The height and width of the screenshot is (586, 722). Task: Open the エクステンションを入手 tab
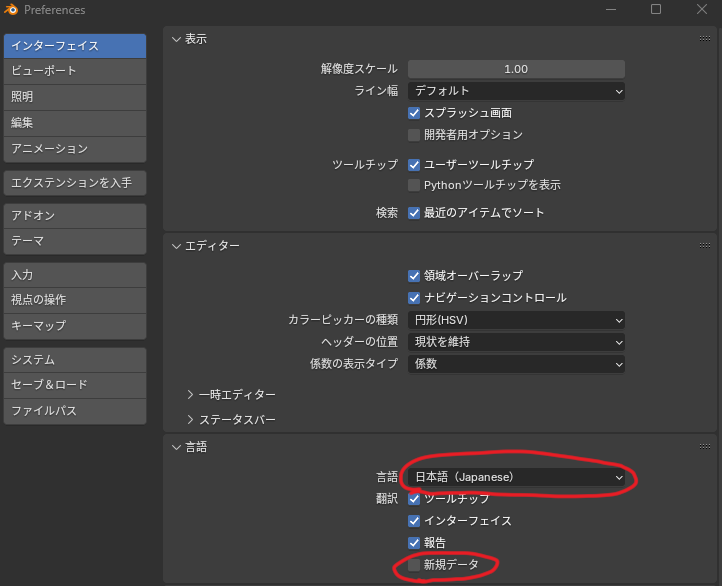click(x=75, y=183)
